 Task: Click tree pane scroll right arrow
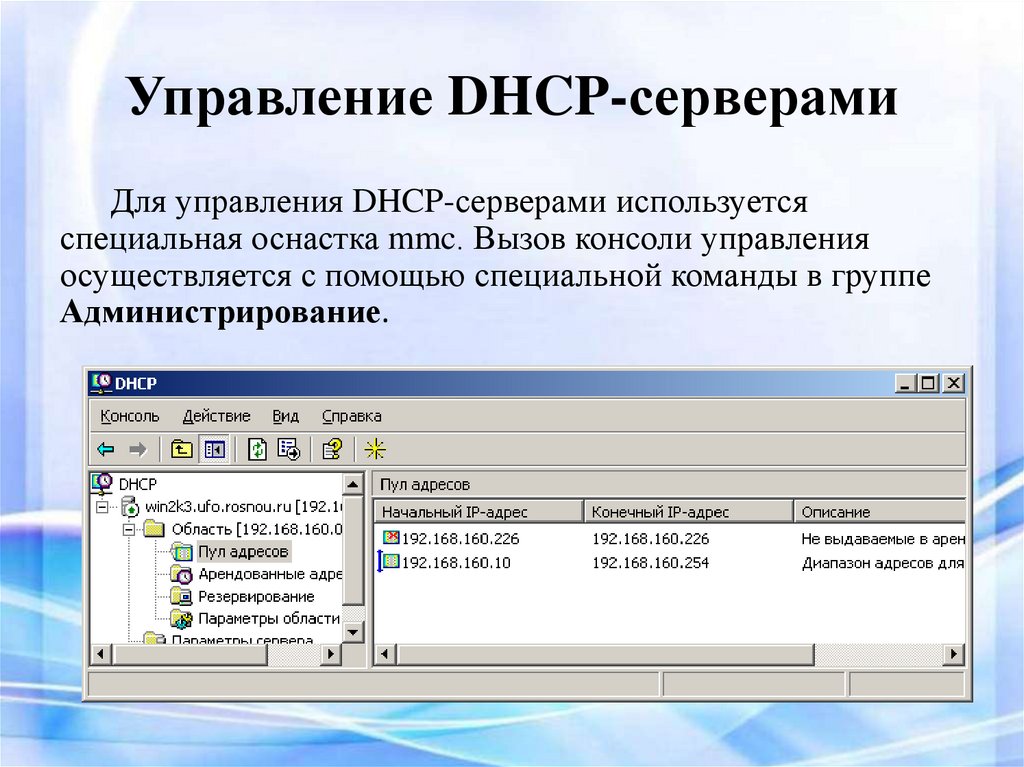tap(332, 653)
